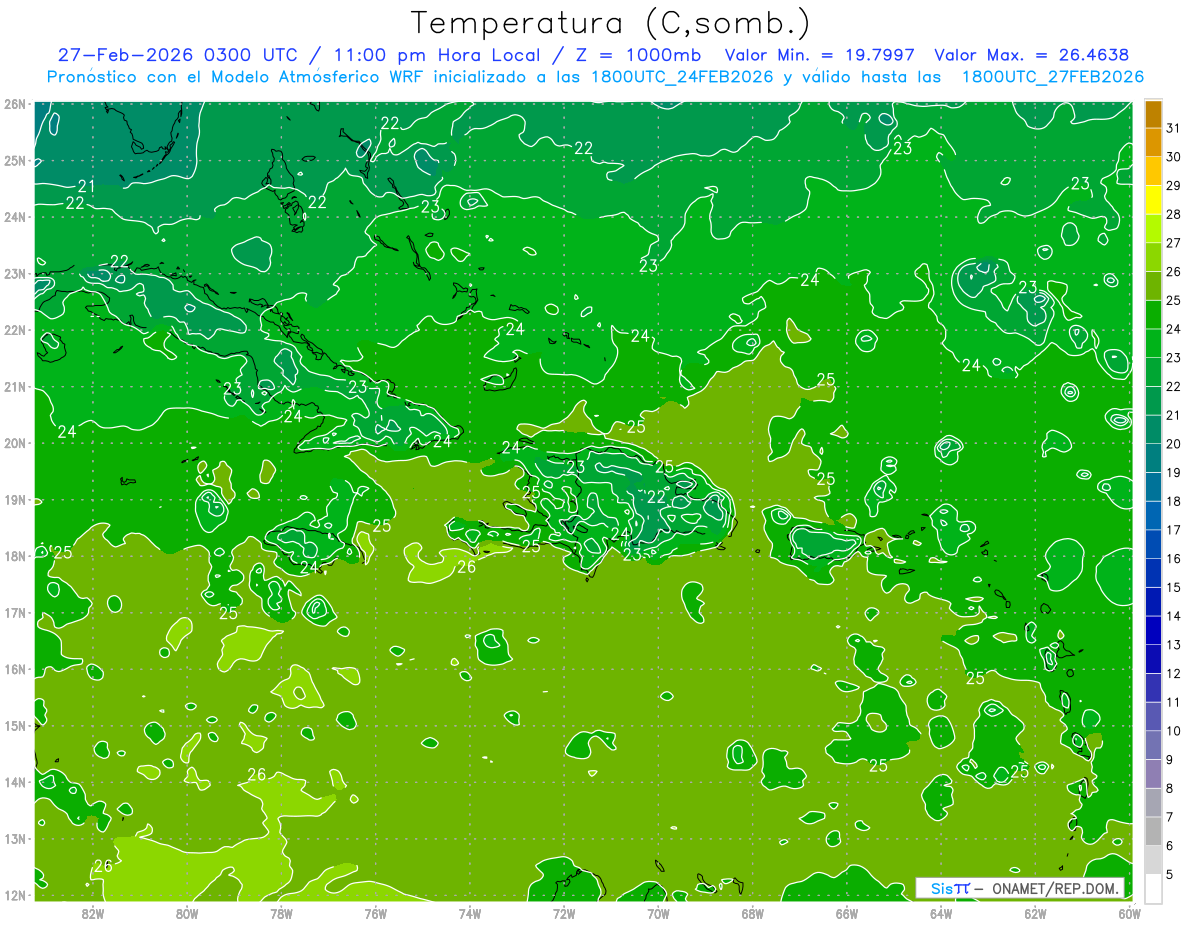Click the 20N latitude axis label
The height and width of the screenshot is (927, 1200).
click(x=15, y=443)
